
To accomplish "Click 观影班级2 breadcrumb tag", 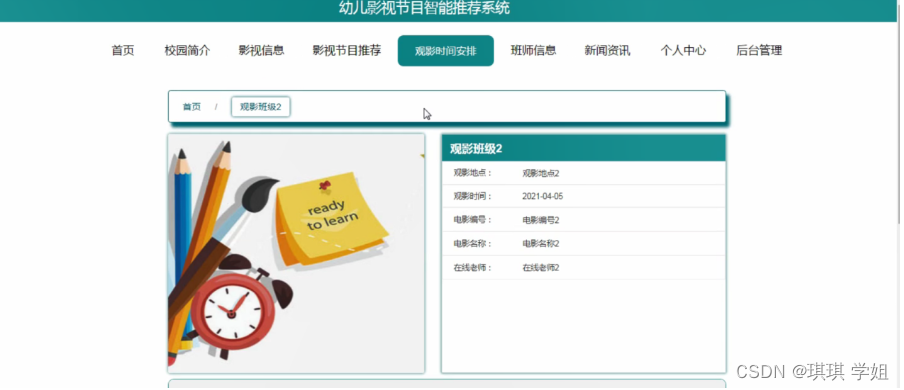I will coord(261,107).
